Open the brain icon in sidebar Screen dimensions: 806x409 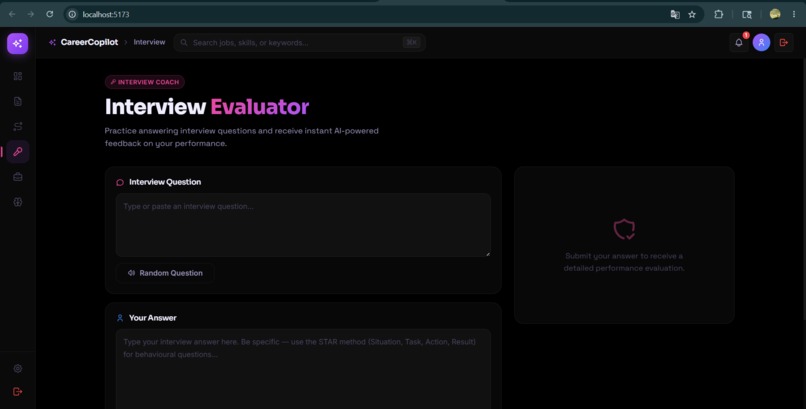pyautogui.click(x=18, y=202)
